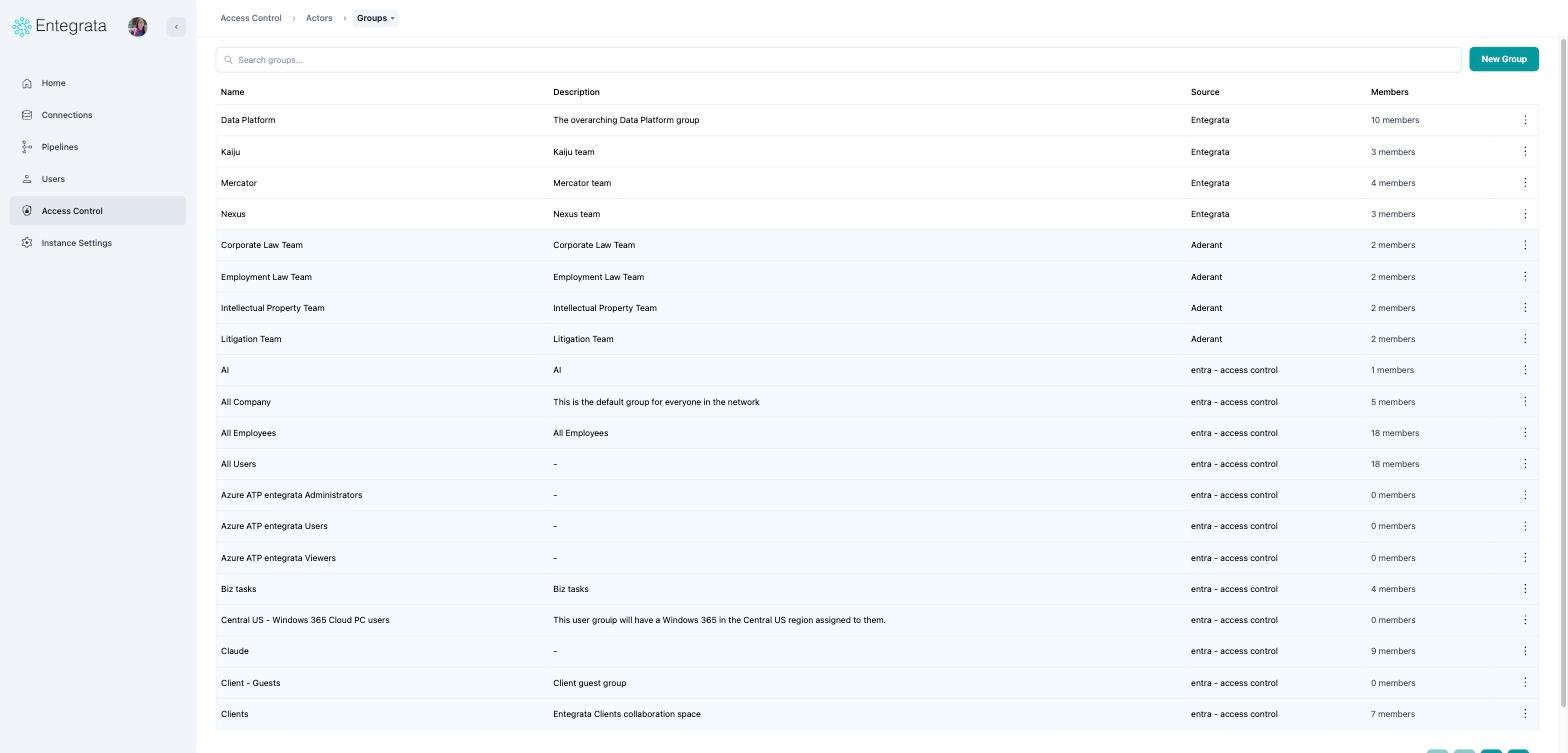The width and height of the screenshot is (1568, 753).
Task: Click '7 members' in Clients row
Action: [x=1393, y=714]
